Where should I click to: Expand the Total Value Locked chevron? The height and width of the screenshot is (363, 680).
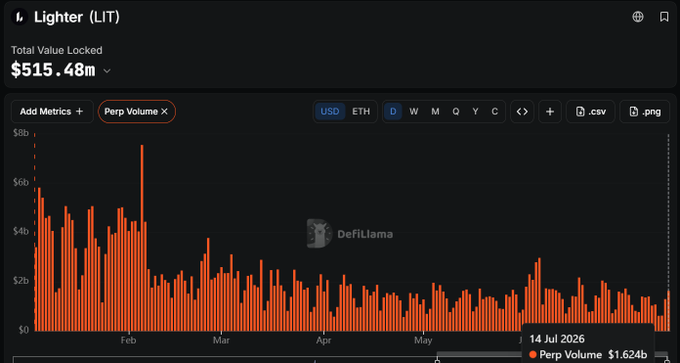point(107,71)
